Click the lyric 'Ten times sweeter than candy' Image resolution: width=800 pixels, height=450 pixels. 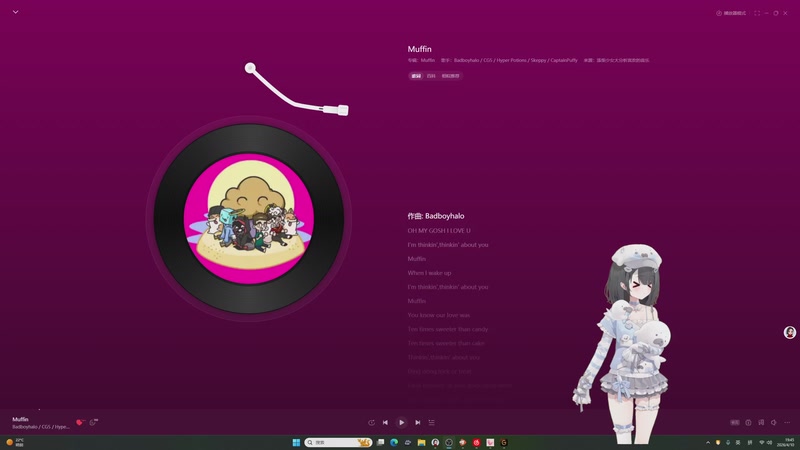[x=447, y=329]
